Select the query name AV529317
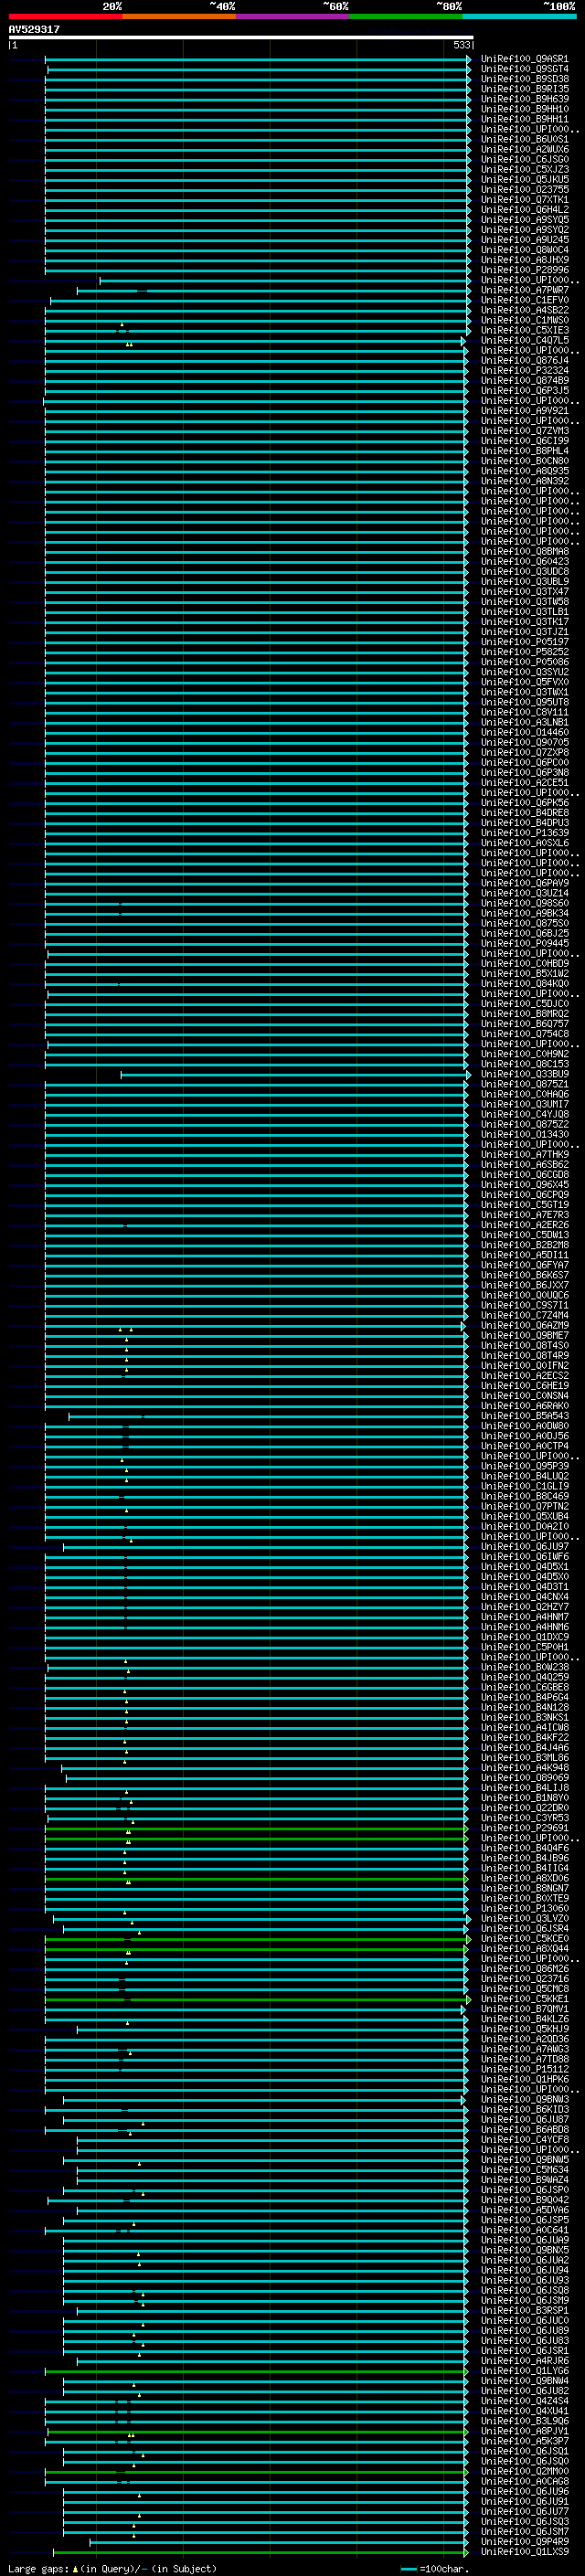Image resolution: width=585 pixels, height=2576 pixels. click(34, 29)
